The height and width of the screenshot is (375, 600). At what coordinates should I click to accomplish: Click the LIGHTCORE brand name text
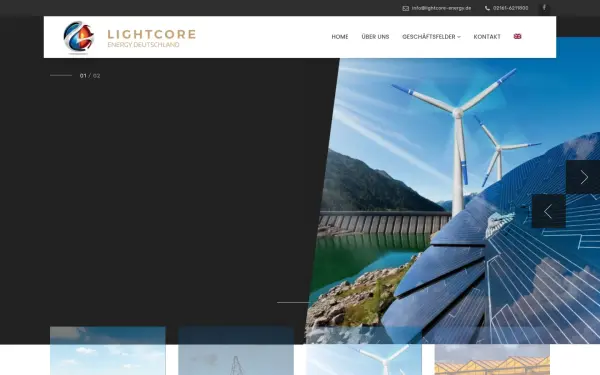pyautogui.click(x=152, y=34)
